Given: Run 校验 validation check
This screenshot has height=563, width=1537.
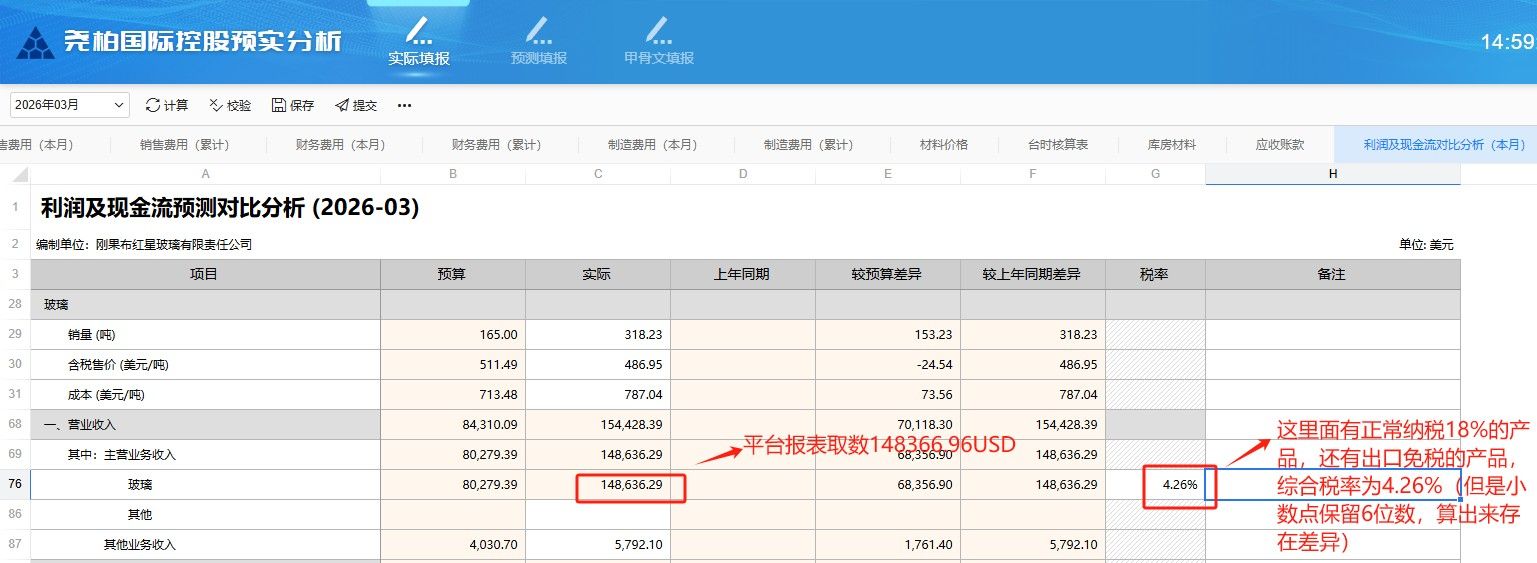Looking at the screenshot, I should tap(215, 105).
